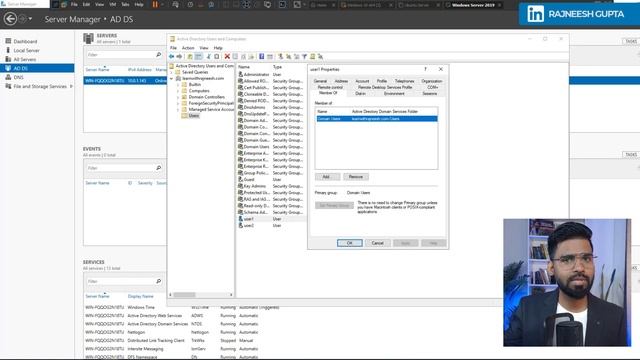Switch to the Dial-in tab

(x=360, y=93)
